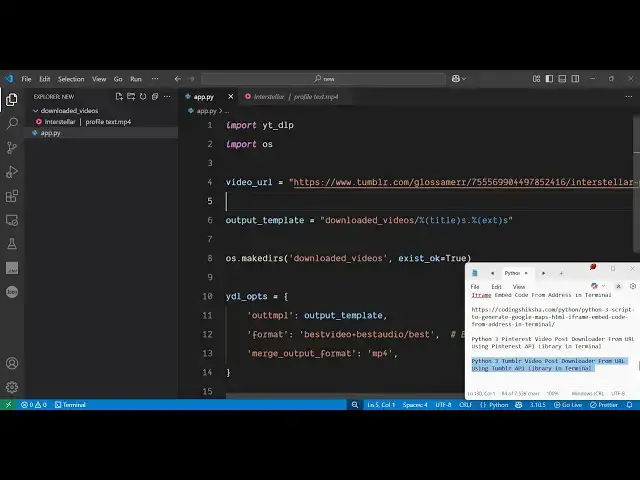Screen dimensions: 640x480
Task: Show the overflow menu items ellipsis
Action: coord(155,79)
